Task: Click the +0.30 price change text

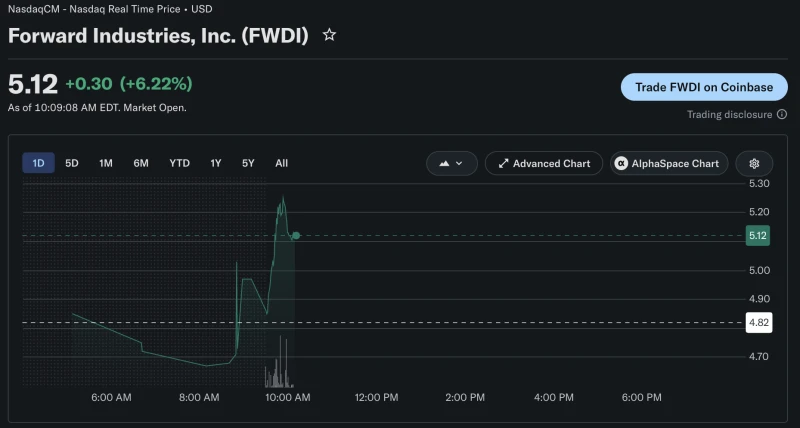Action: [89, 84]
